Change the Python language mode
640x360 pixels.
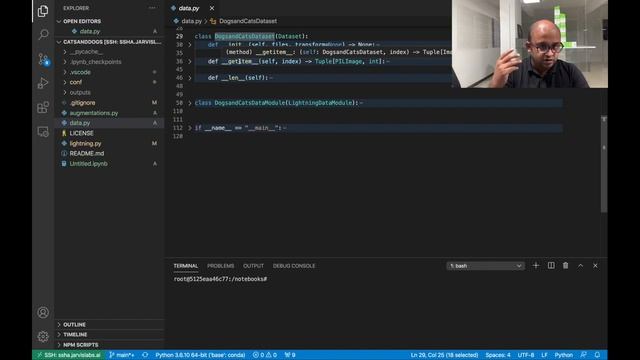point(563,355)
